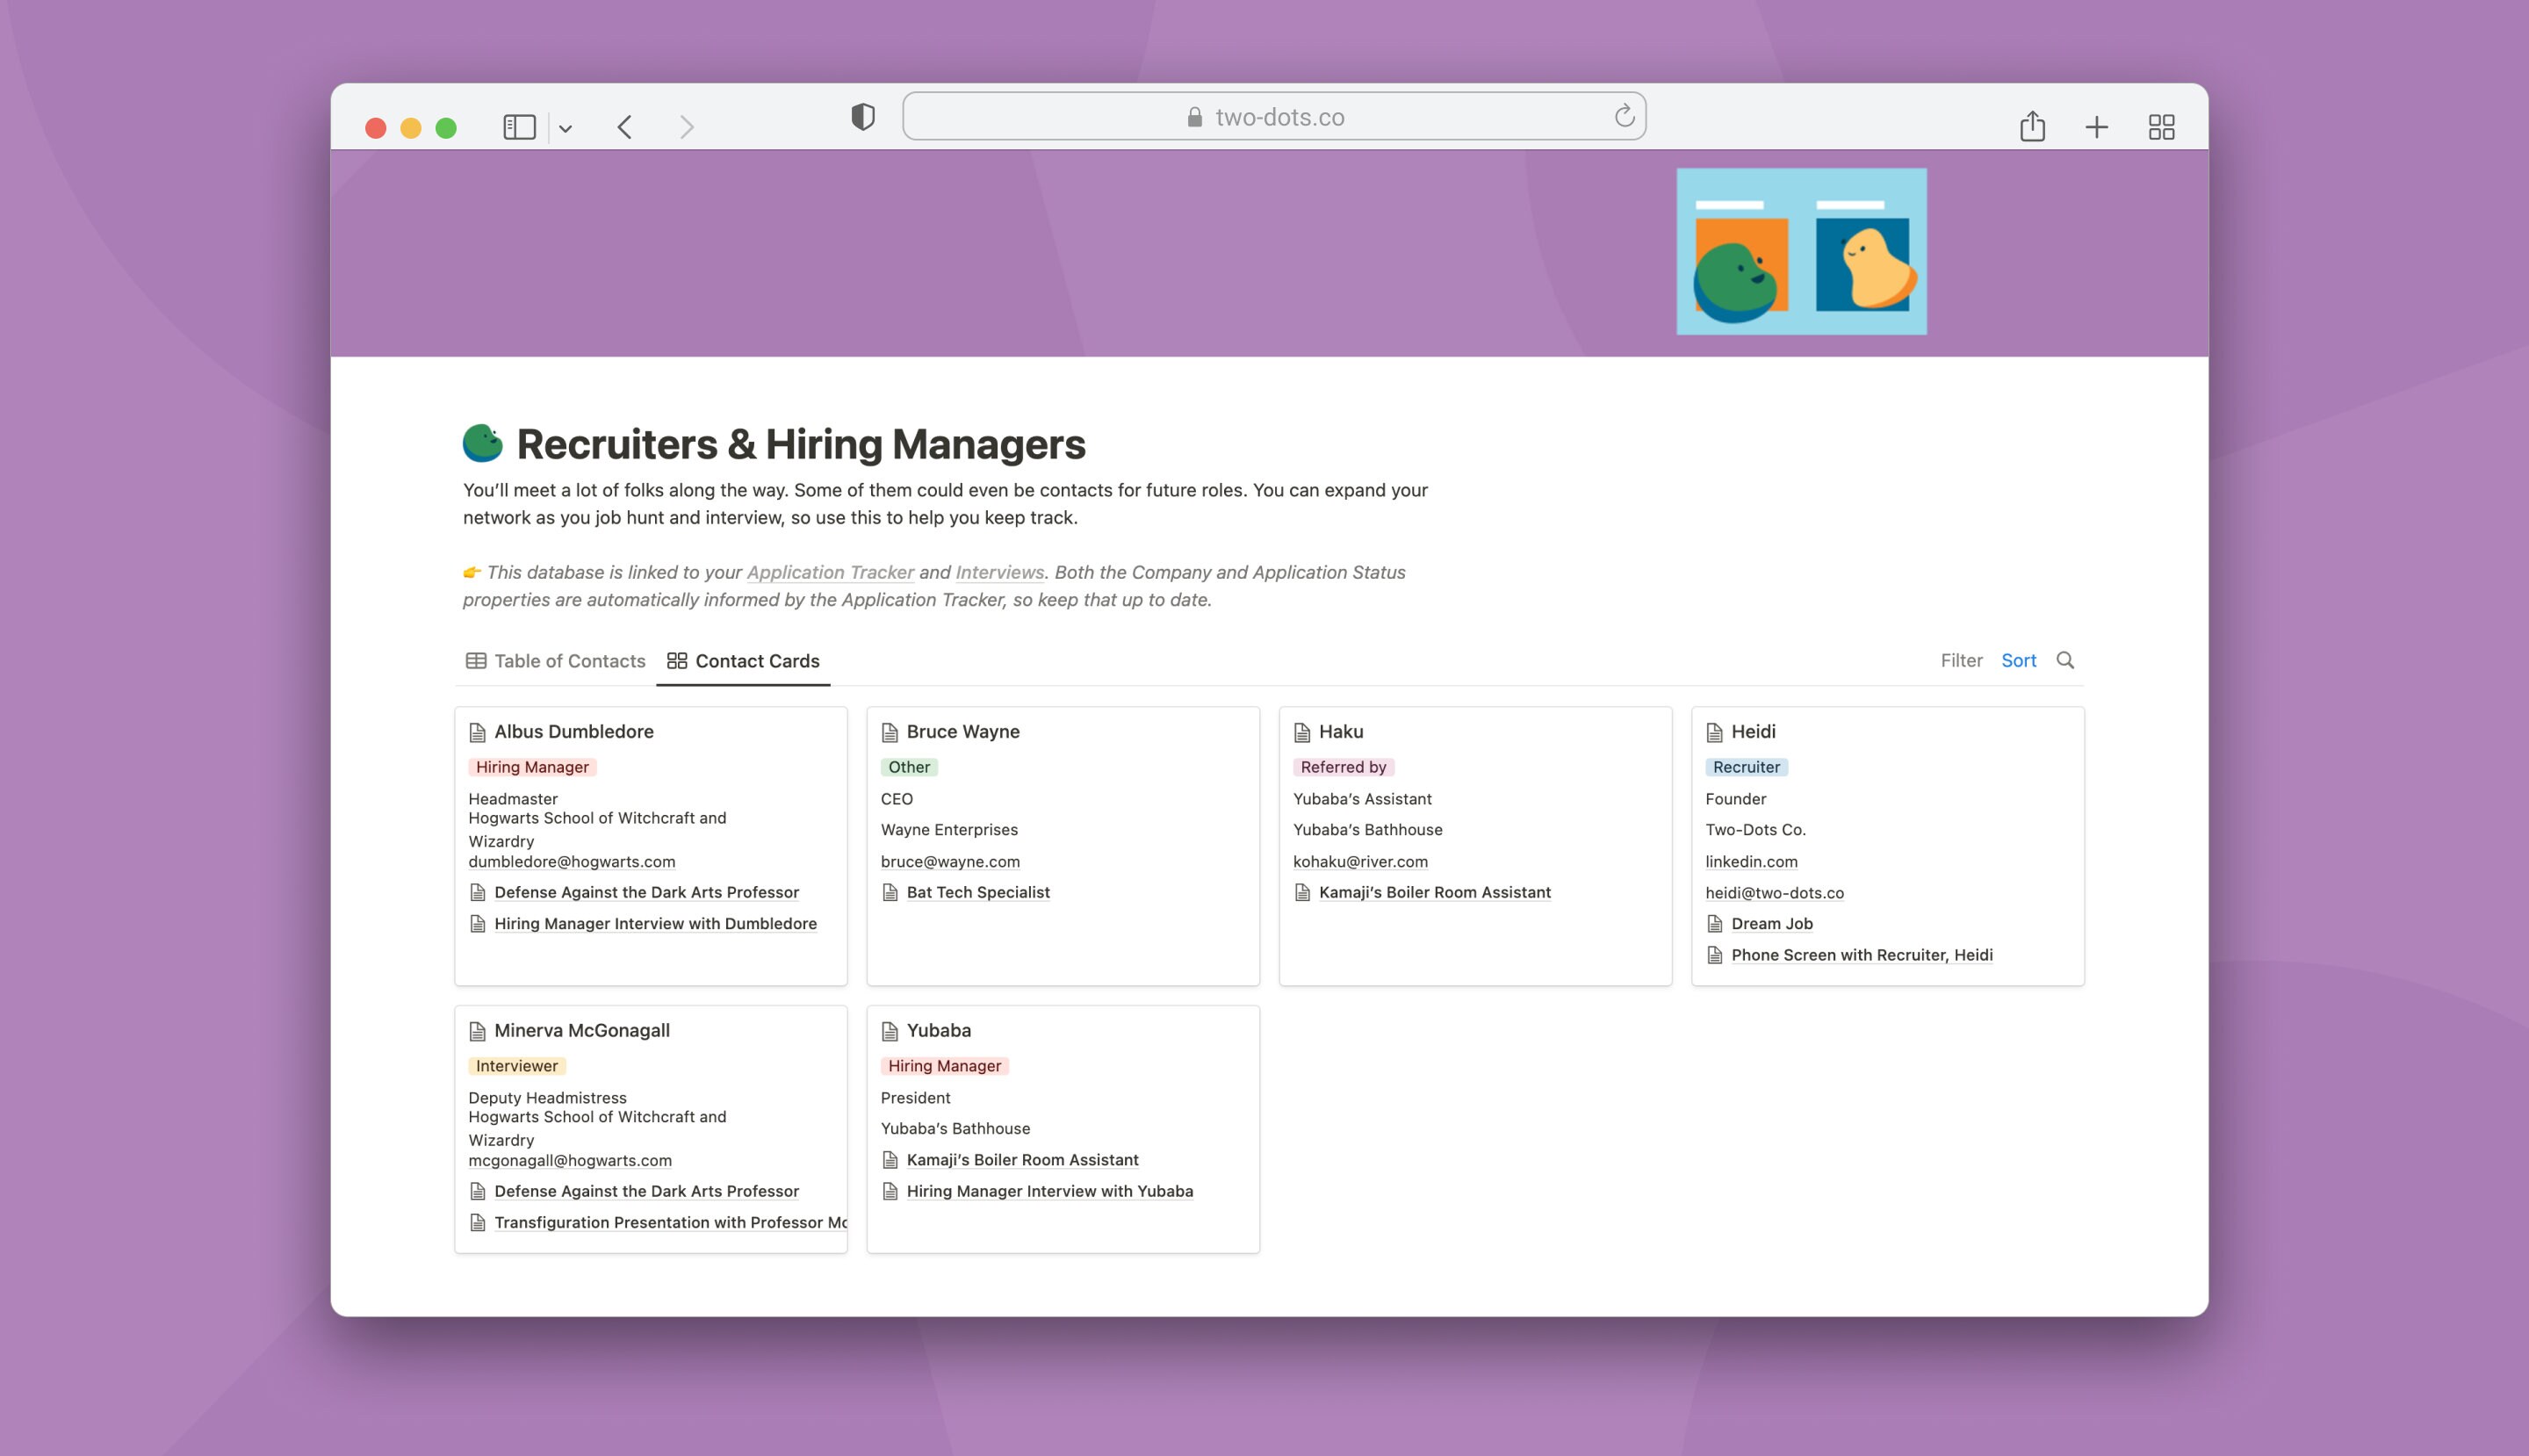
Task: Switch to the Table of Contacts tab
Action: (568, 660)
